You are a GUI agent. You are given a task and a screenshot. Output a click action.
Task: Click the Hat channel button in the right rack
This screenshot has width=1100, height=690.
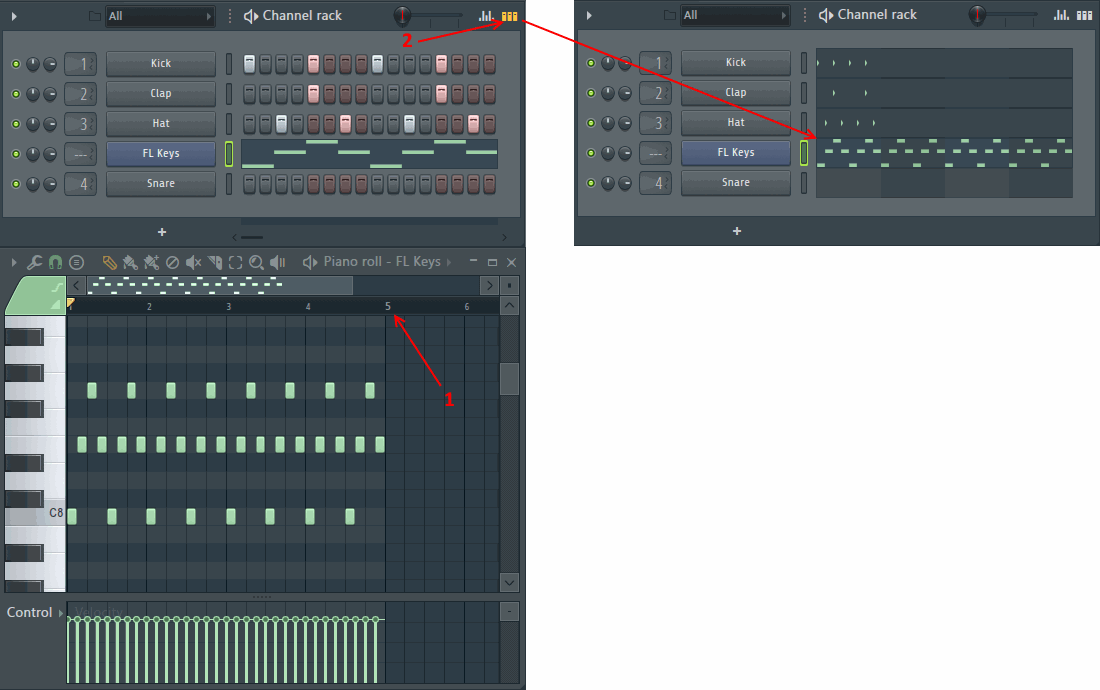[735, 123]
